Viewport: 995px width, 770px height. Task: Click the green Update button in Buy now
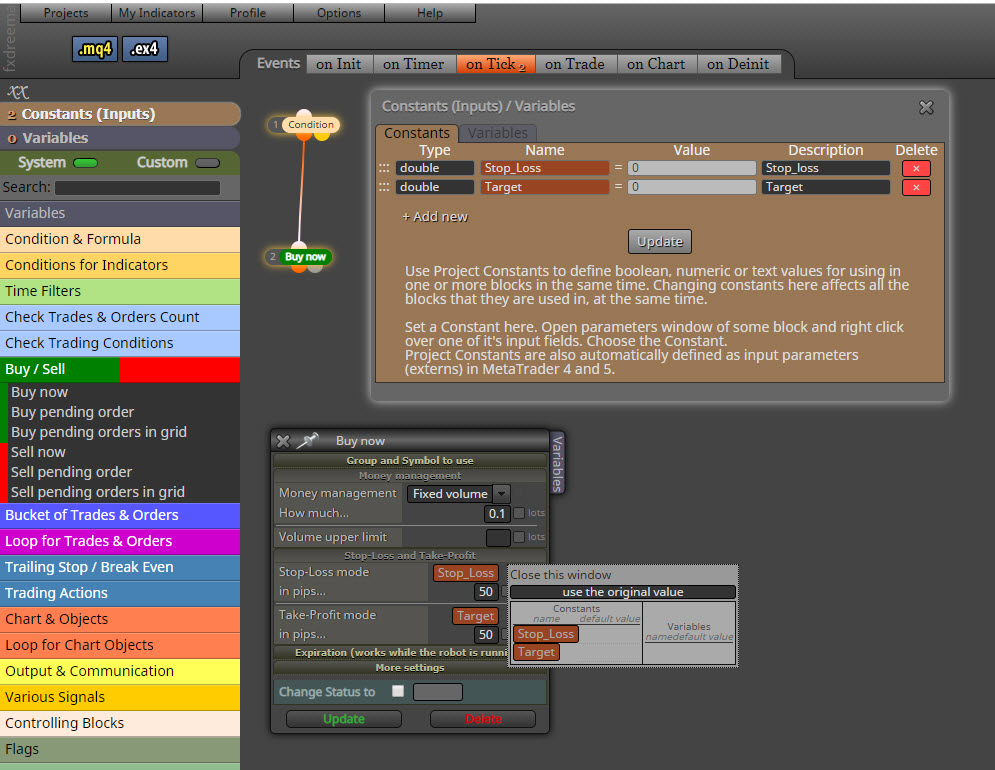coord(343,719)
